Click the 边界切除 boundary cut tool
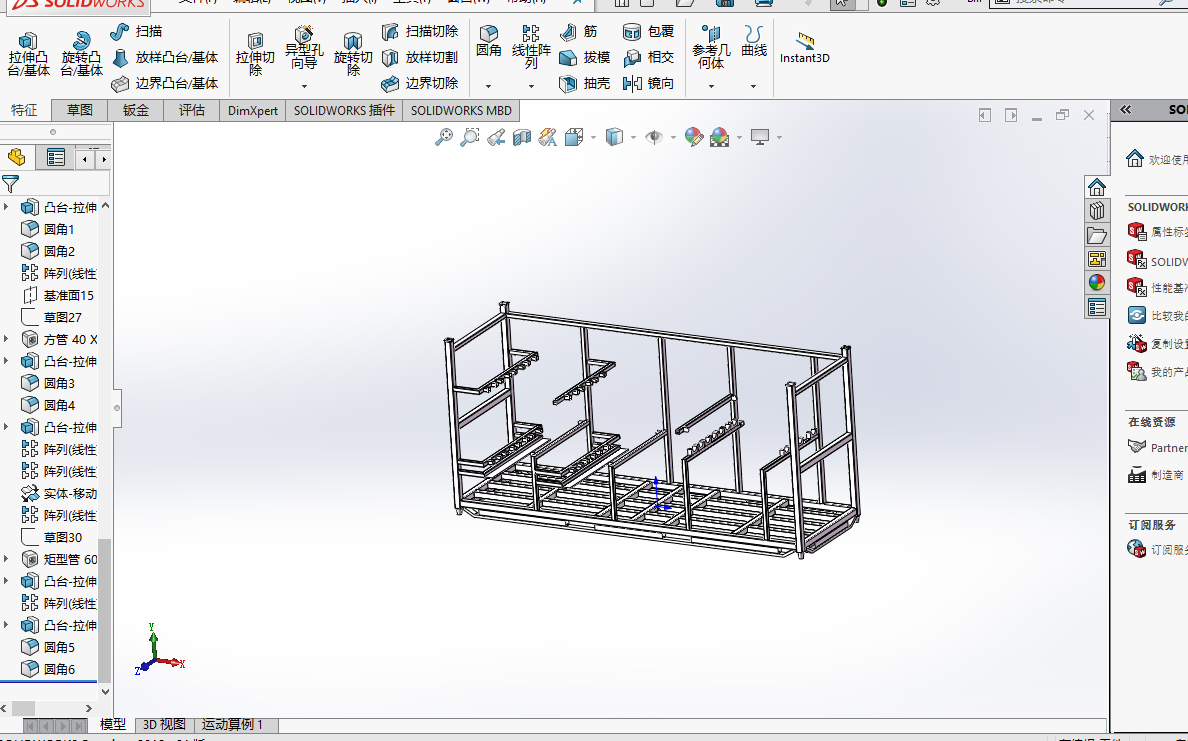The image size is (1188, 741). [x=420, y=83]
